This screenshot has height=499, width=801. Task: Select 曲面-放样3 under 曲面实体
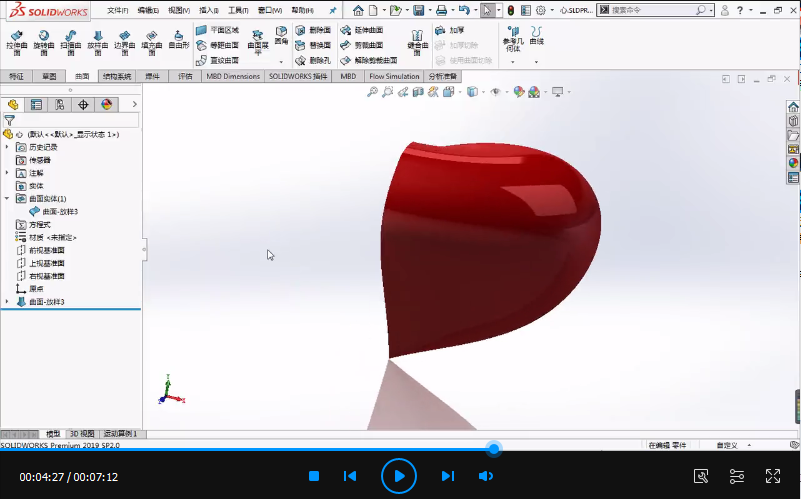click(54, 211)
